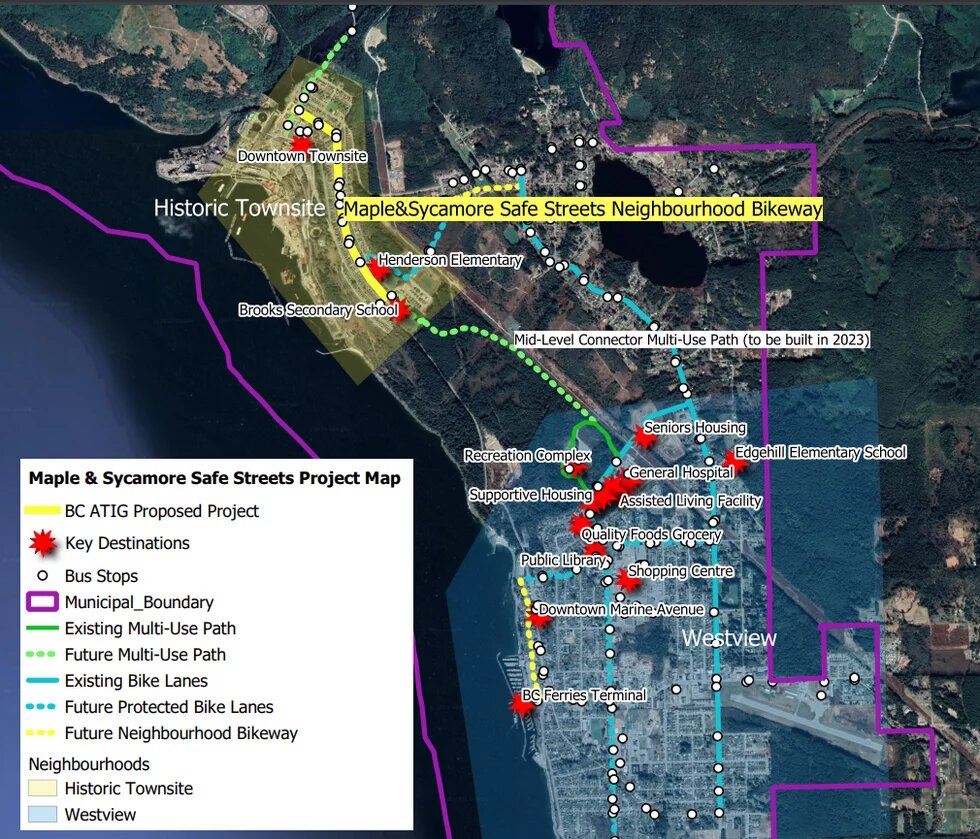Click the Downtown Townsite red star marker
980x839 pixels.
(x=300, y=144)
